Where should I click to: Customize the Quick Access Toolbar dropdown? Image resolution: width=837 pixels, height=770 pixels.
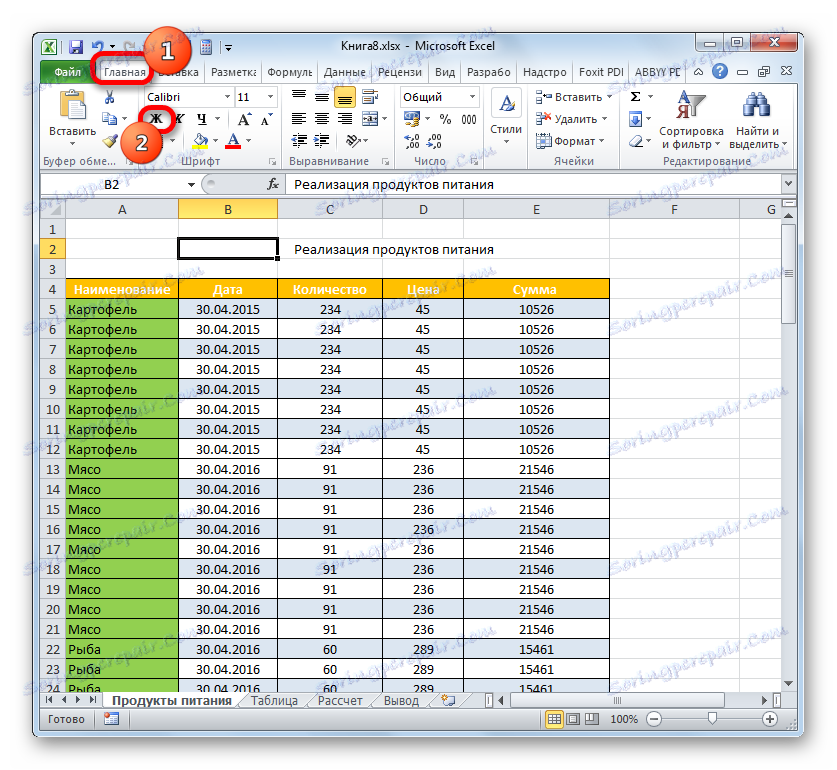228,48
